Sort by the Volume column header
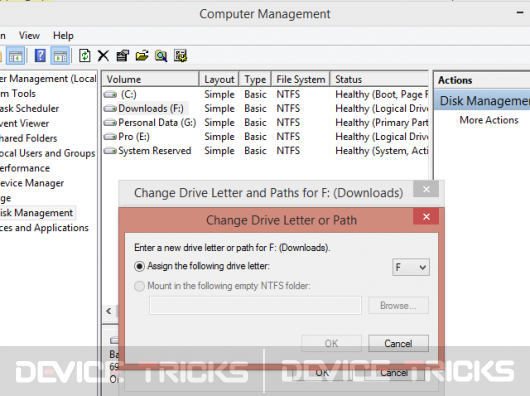Image resolution: width=530 pixels, height=396 pixels. (150, 79)
